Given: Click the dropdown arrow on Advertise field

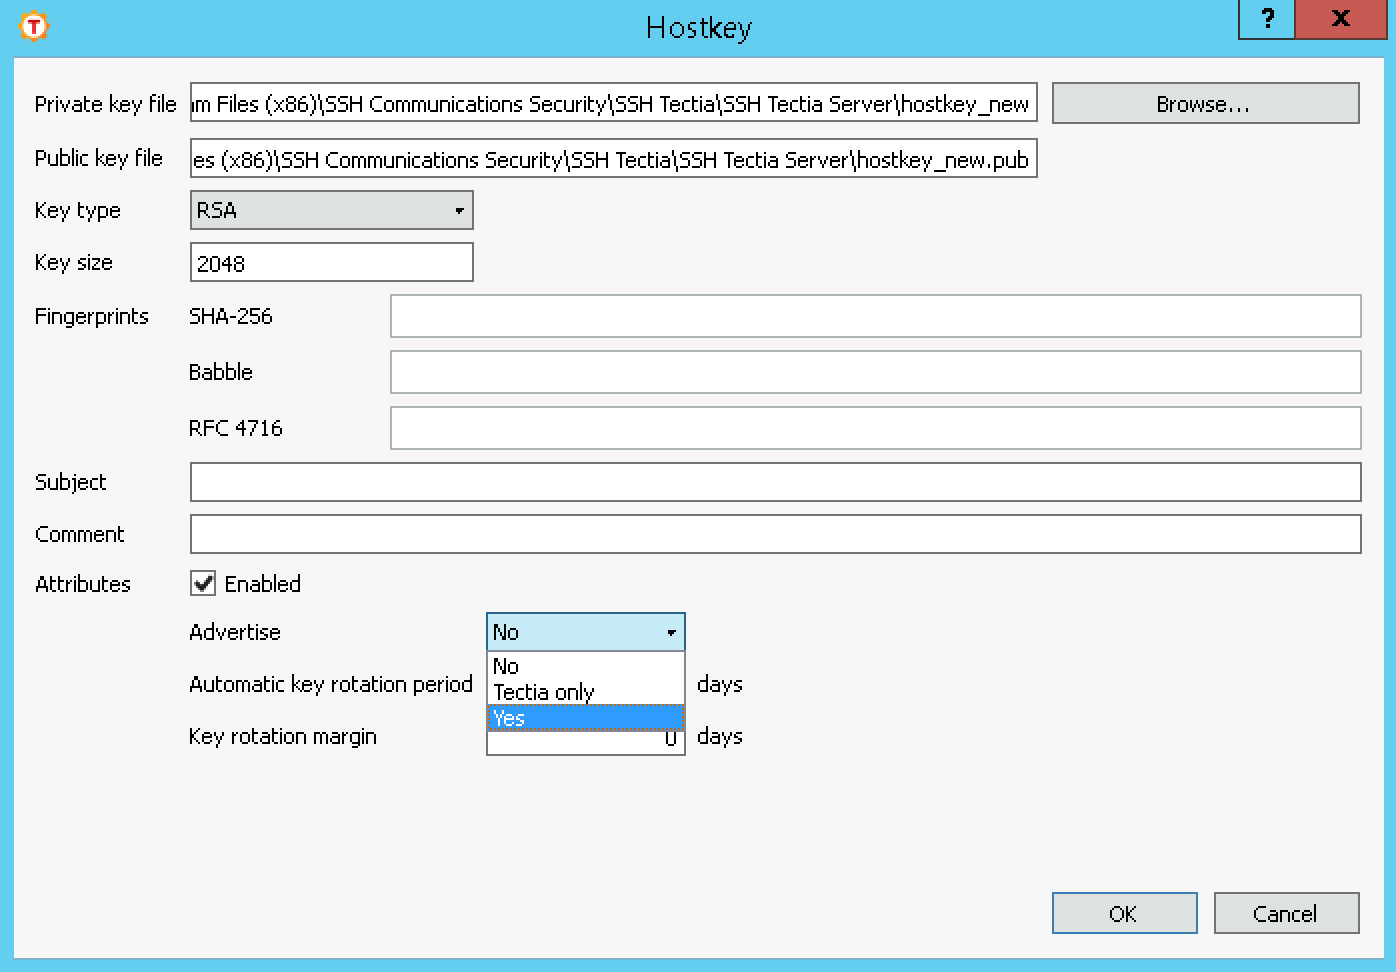Looking at the screenshot, I should 671,632.
